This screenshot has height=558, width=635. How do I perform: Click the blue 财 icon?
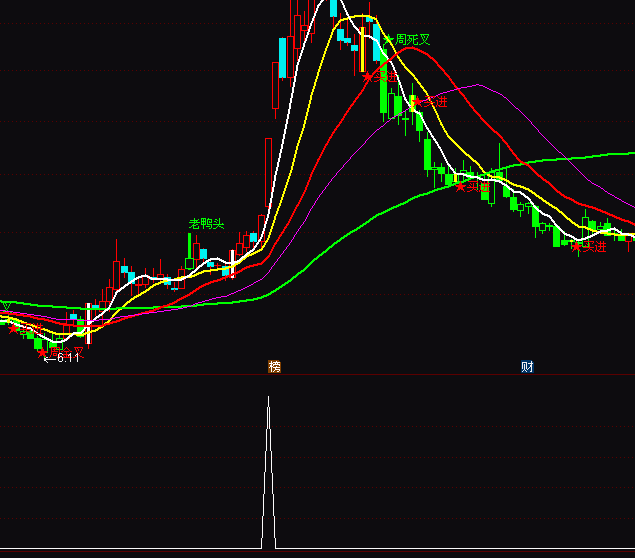(x=527, y=367)
